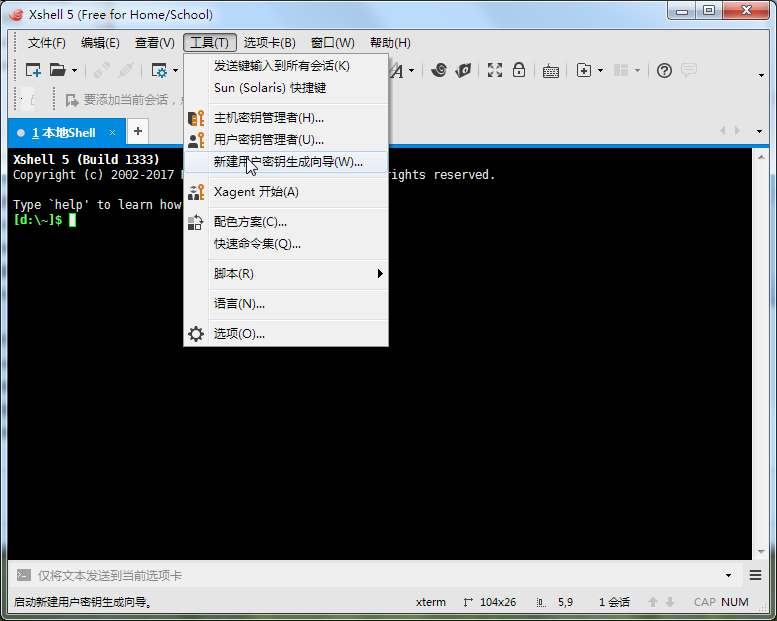Expand the Font dropdown arrow

411,71
